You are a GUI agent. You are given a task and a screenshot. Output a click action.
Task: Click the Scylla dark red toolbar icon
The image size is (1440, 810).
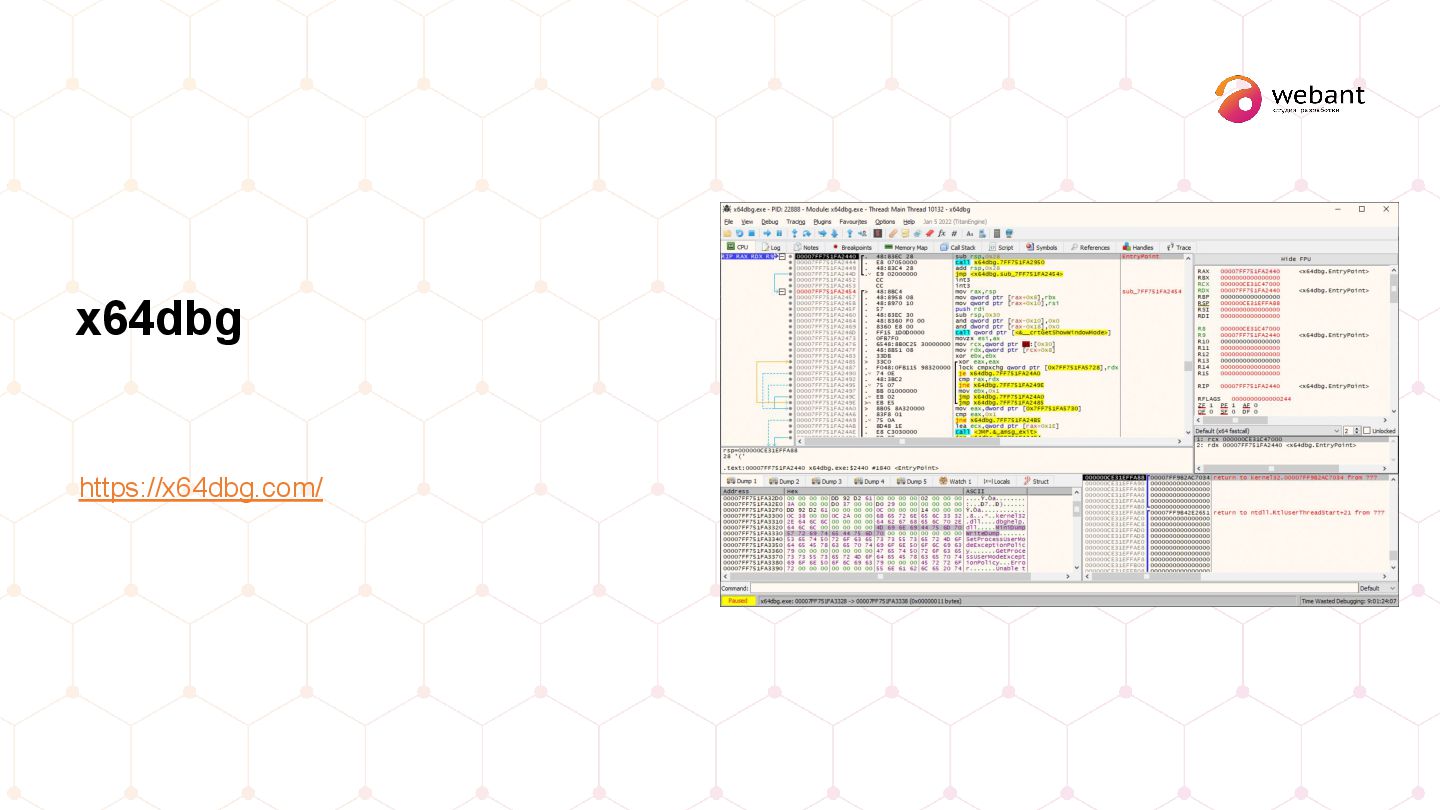(877, 233)
